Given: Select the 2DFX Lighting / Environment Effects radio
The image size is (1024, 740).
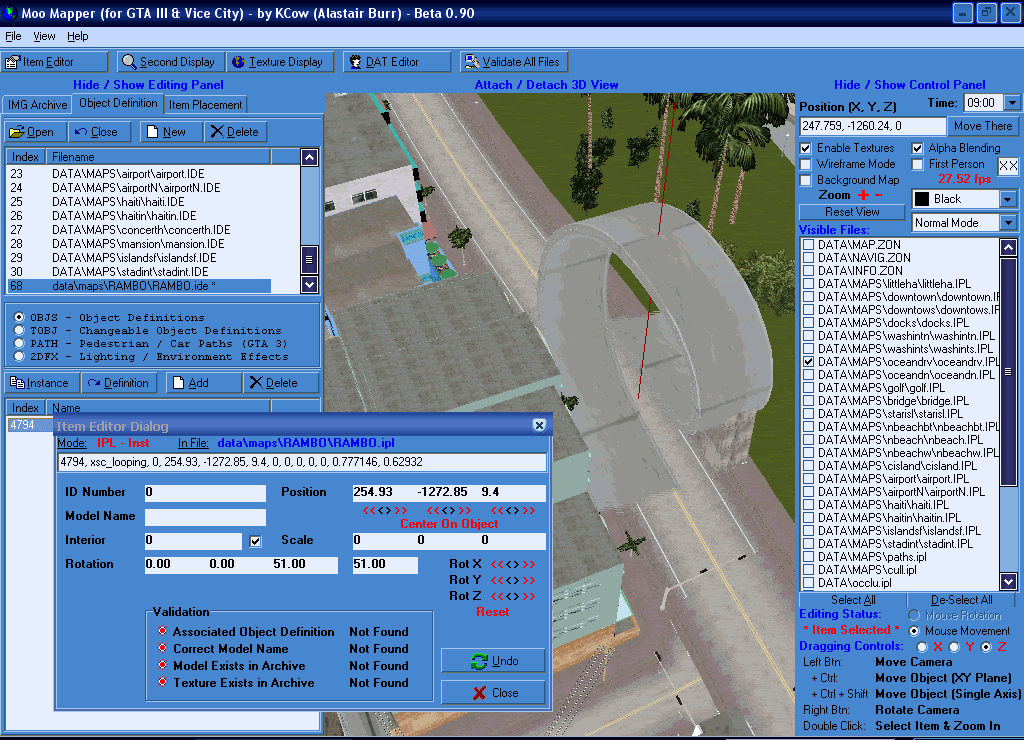Looking at the screenshot, I should pos(19,357).
